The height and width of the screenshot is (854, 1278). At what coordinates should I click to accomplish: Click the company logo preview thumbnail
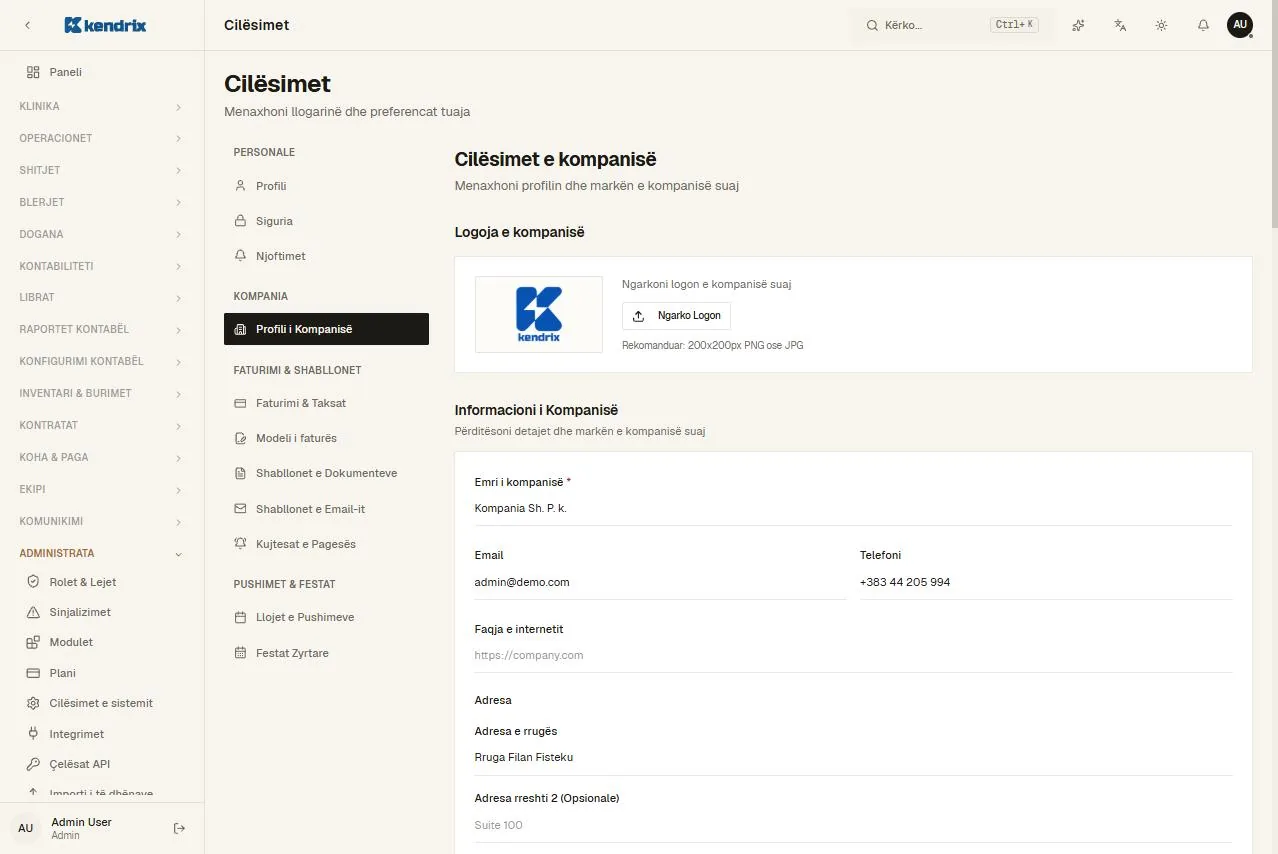(x=539, y=314)
